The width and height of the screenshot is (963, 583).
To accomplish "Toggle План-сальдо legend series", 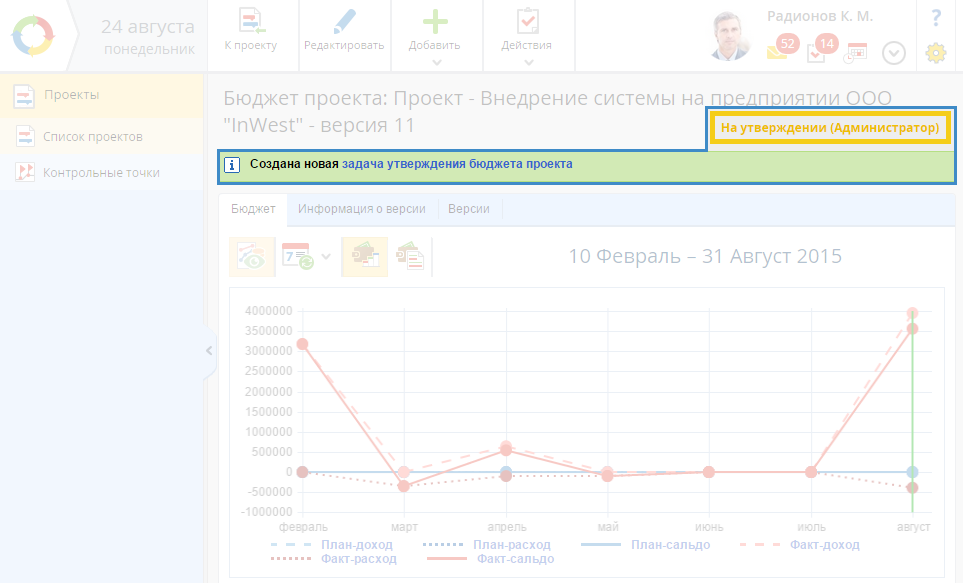I will 645,545.
